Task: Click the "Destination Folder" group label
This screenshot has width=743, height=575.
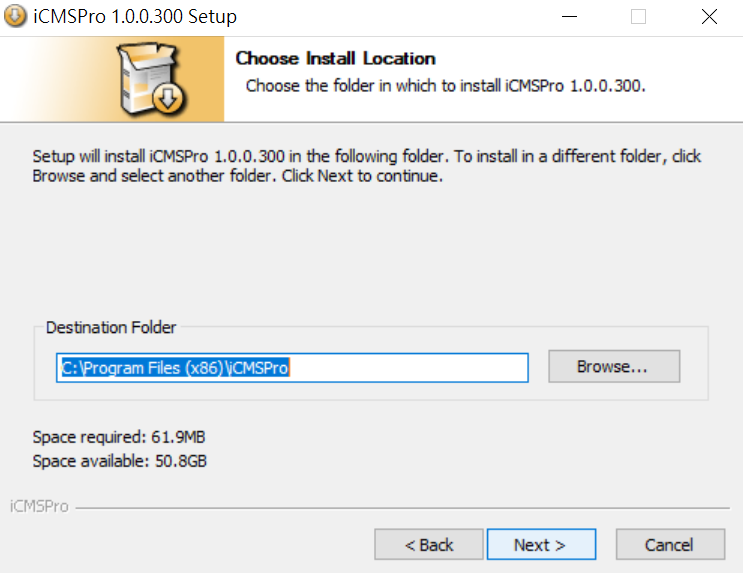Action: pyautogui.click(x=111, y=328)
